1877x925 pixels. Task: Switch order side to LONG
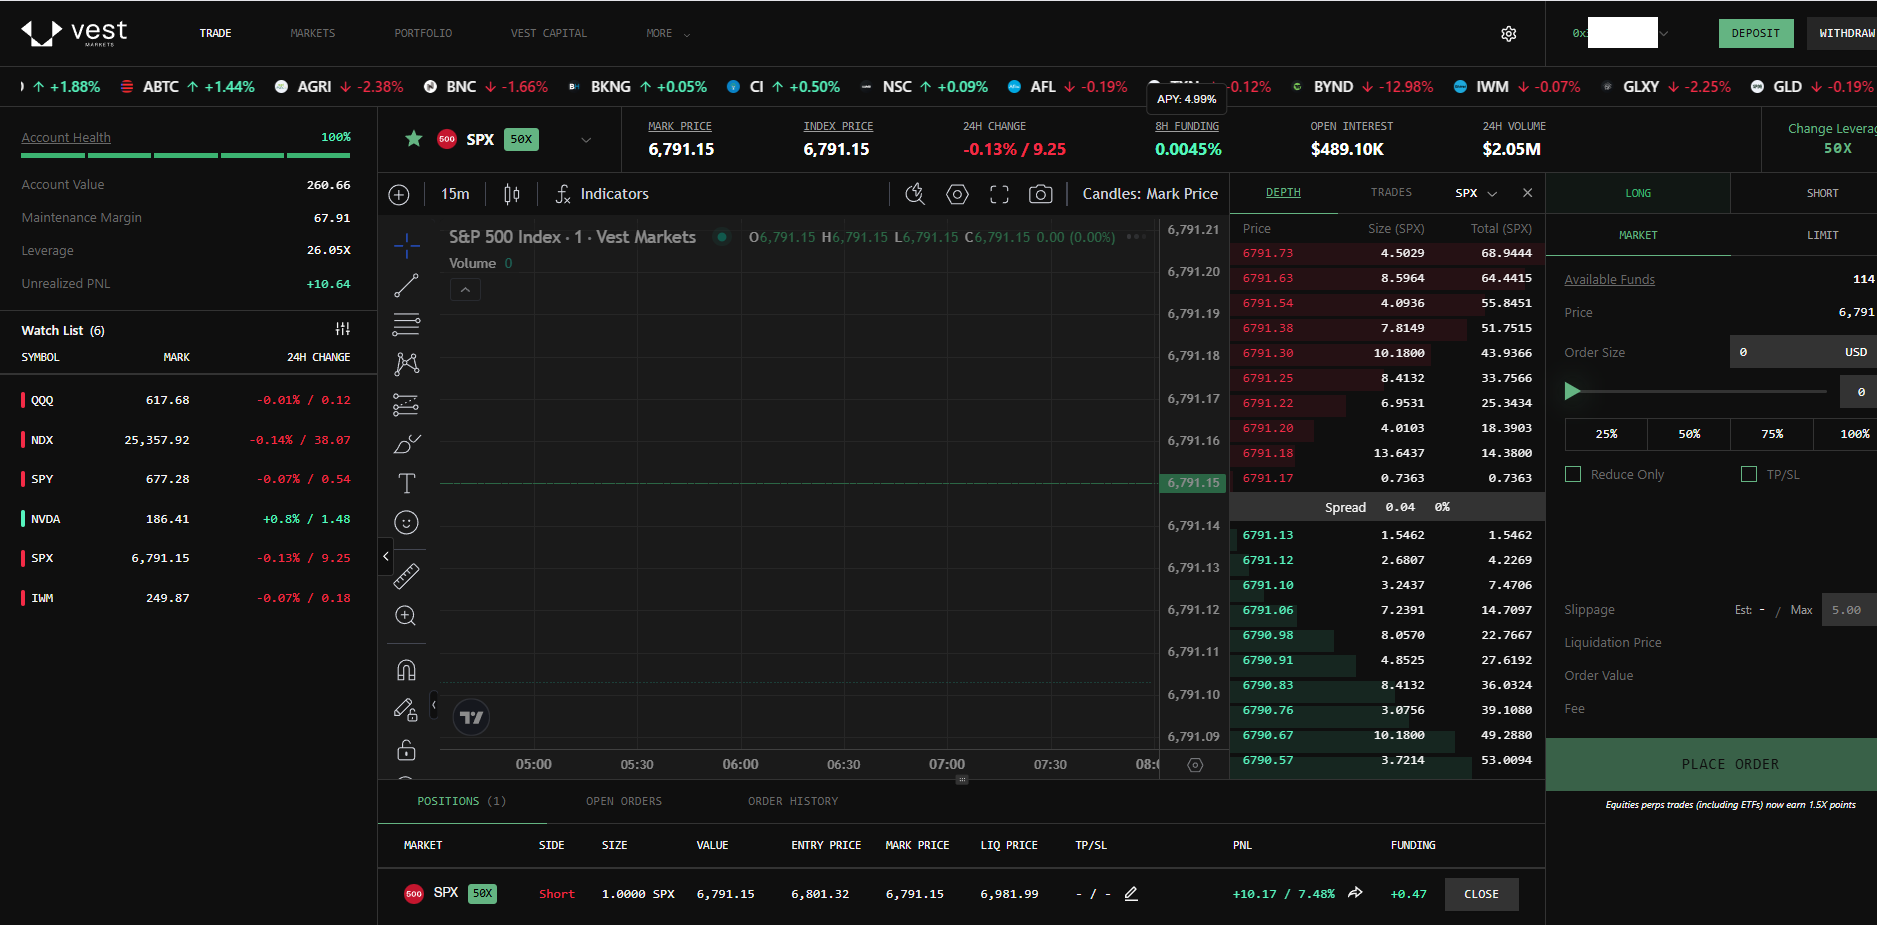pos(1638,193)
